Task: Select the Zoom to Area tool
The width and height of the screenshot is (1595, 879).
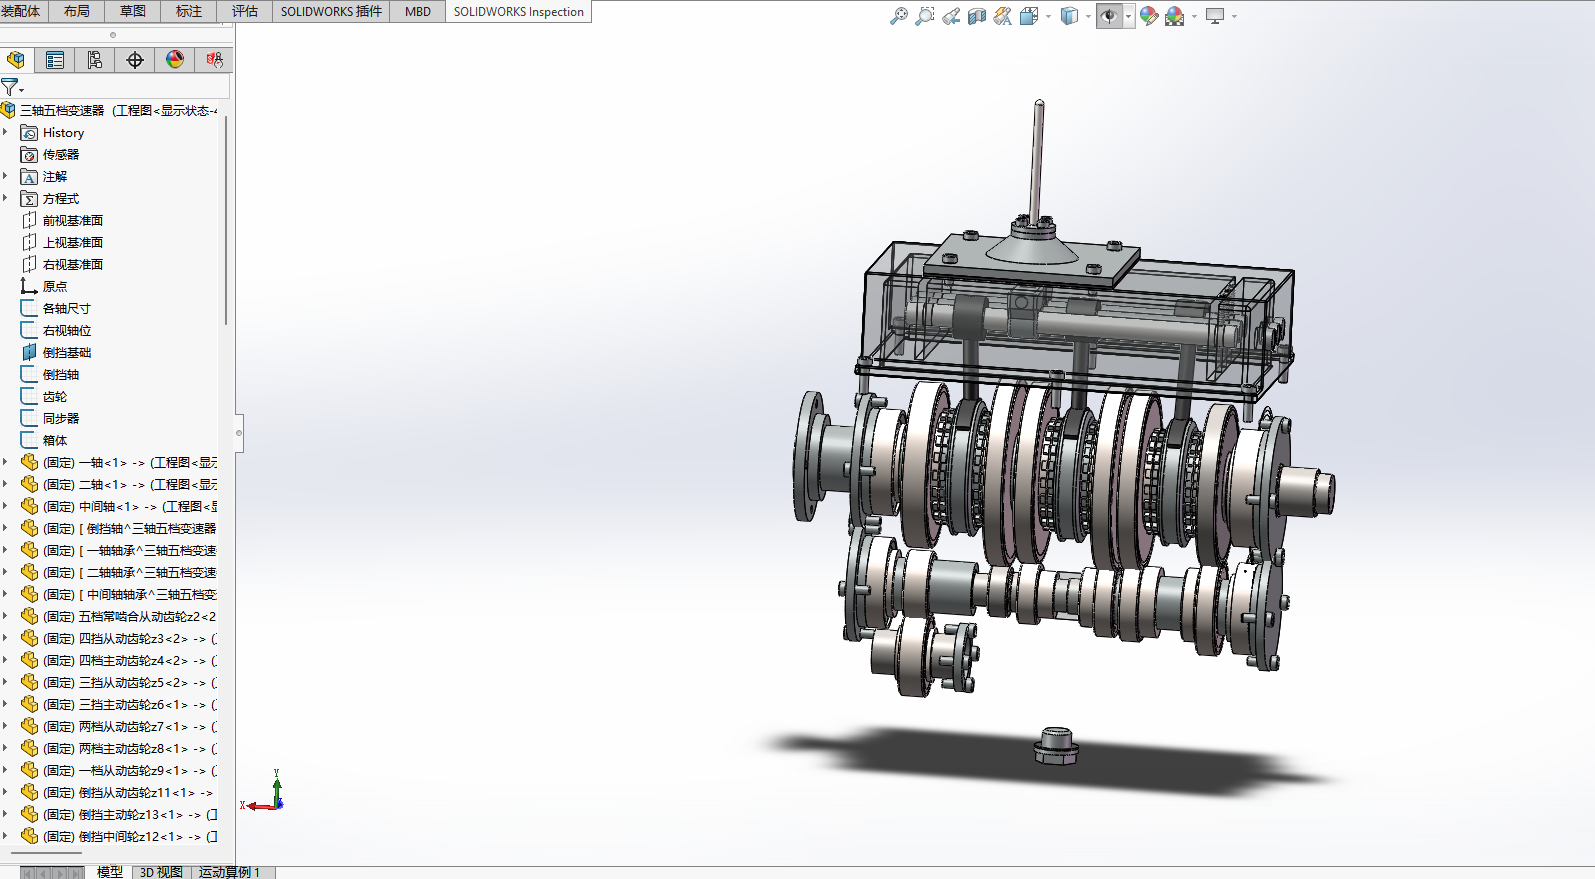Action: (x=924, y=16)
